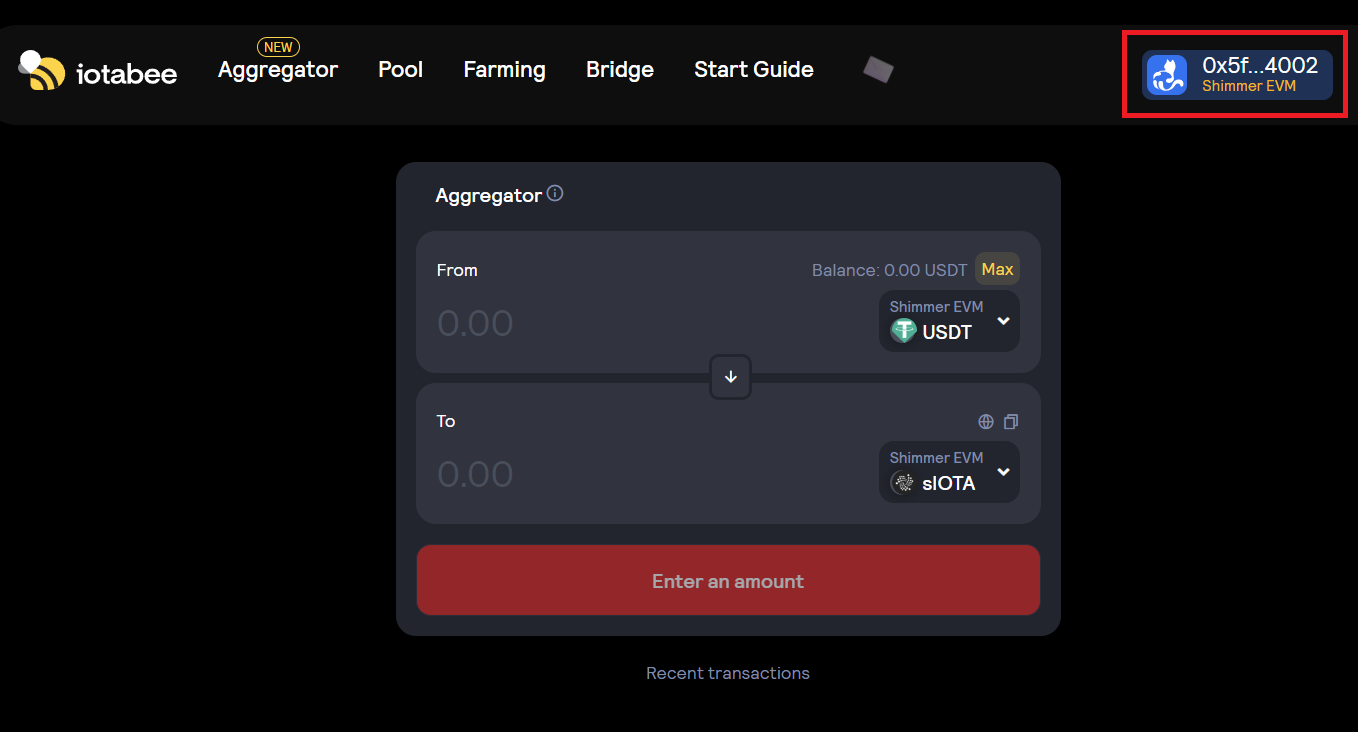
Task: Click the red Enter an amount button
Action: point(728,580)
